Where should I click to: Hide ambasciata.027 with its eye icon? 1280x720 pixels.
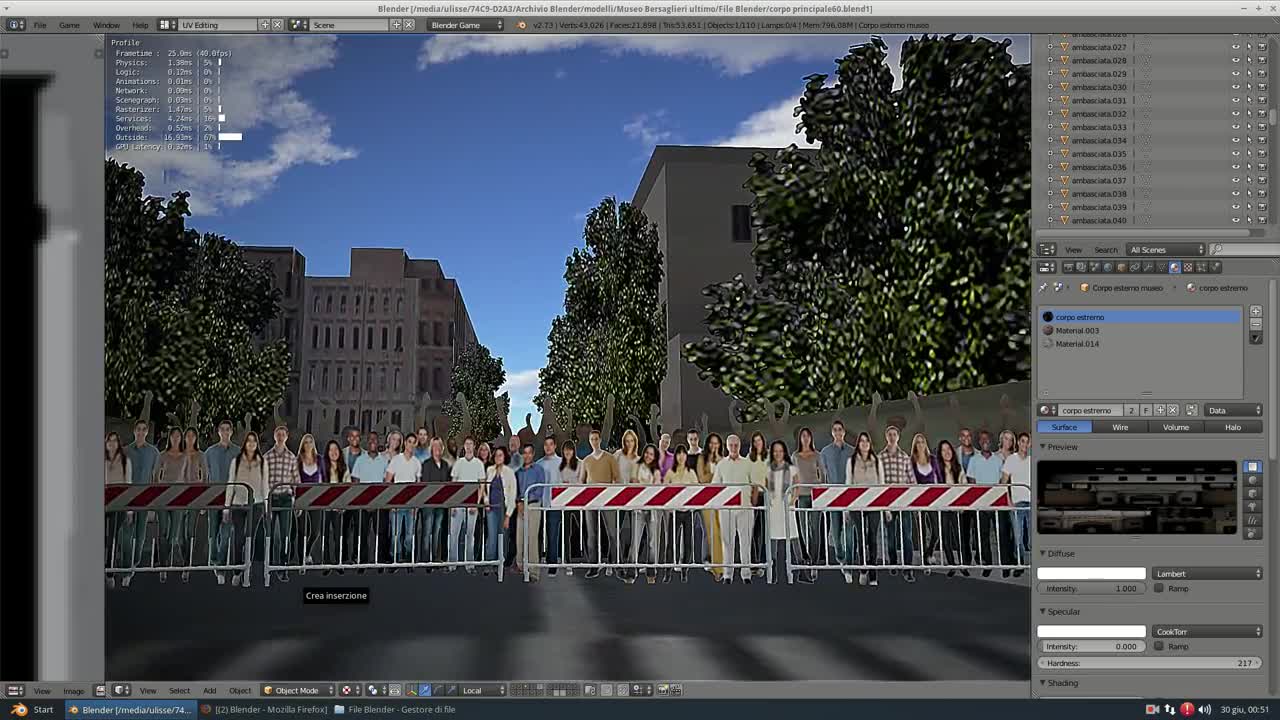1235,47
